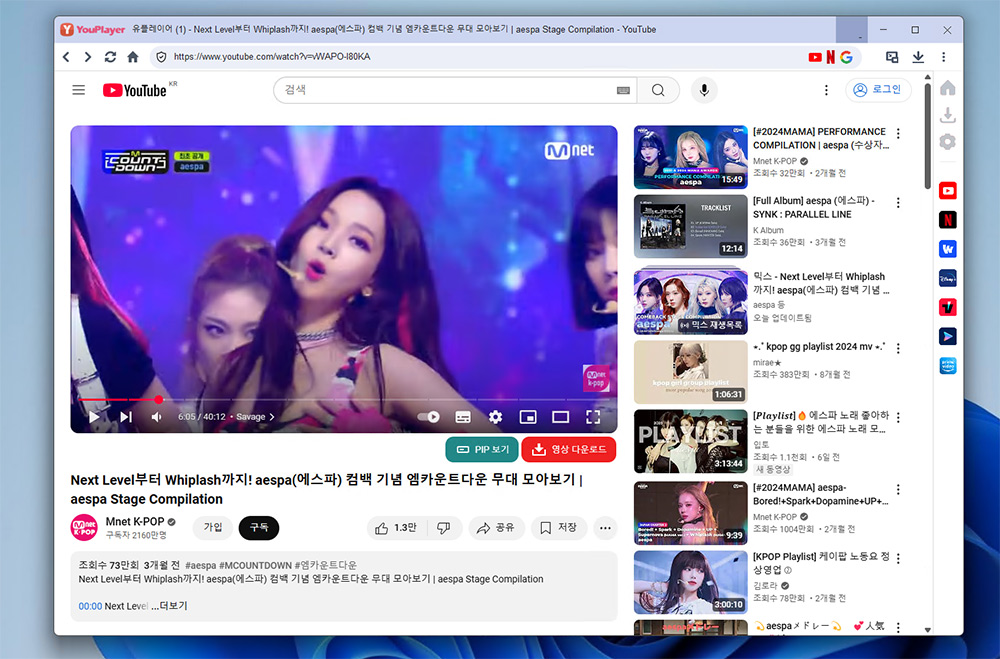Launch Netflix from the right sidebar
This screenshot has width=1000, height=659.
[948, 220]
